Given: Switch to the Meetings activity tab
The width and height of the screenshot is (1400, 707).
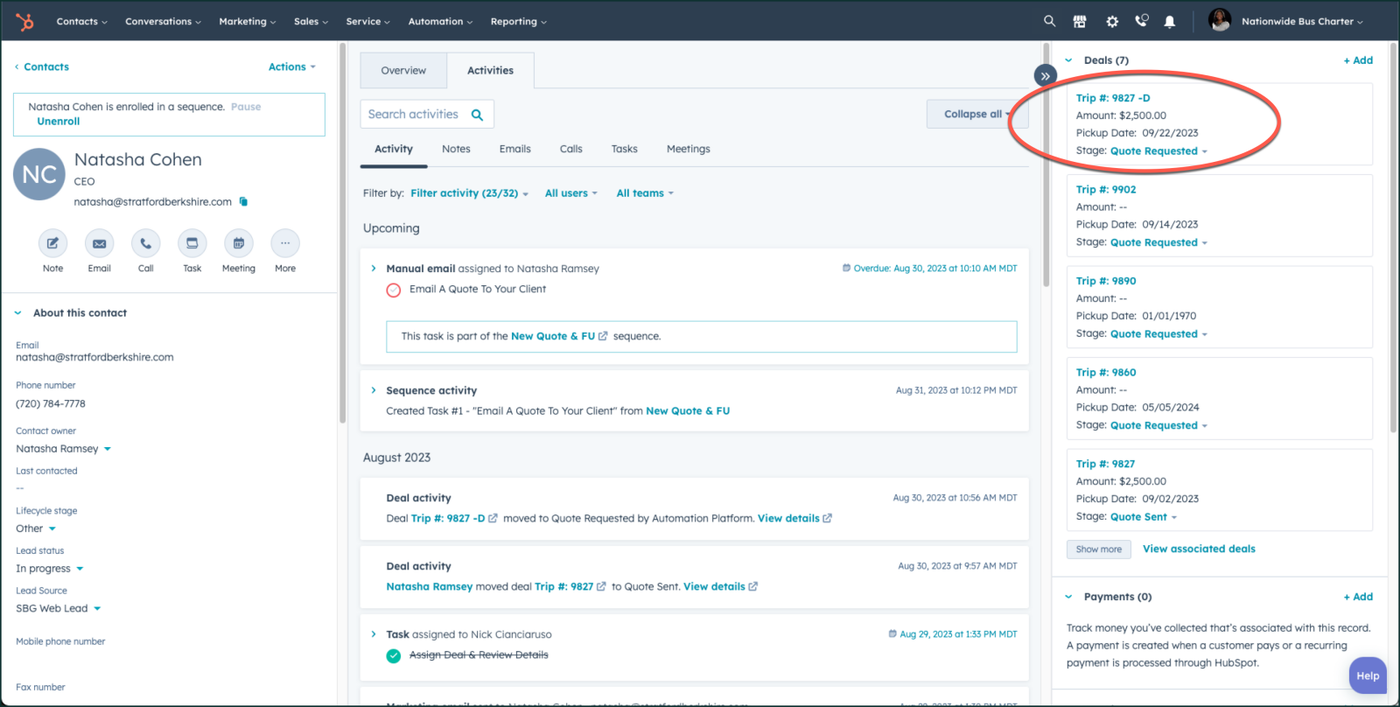Looking at the screenshot, I should tap(688, 149).
